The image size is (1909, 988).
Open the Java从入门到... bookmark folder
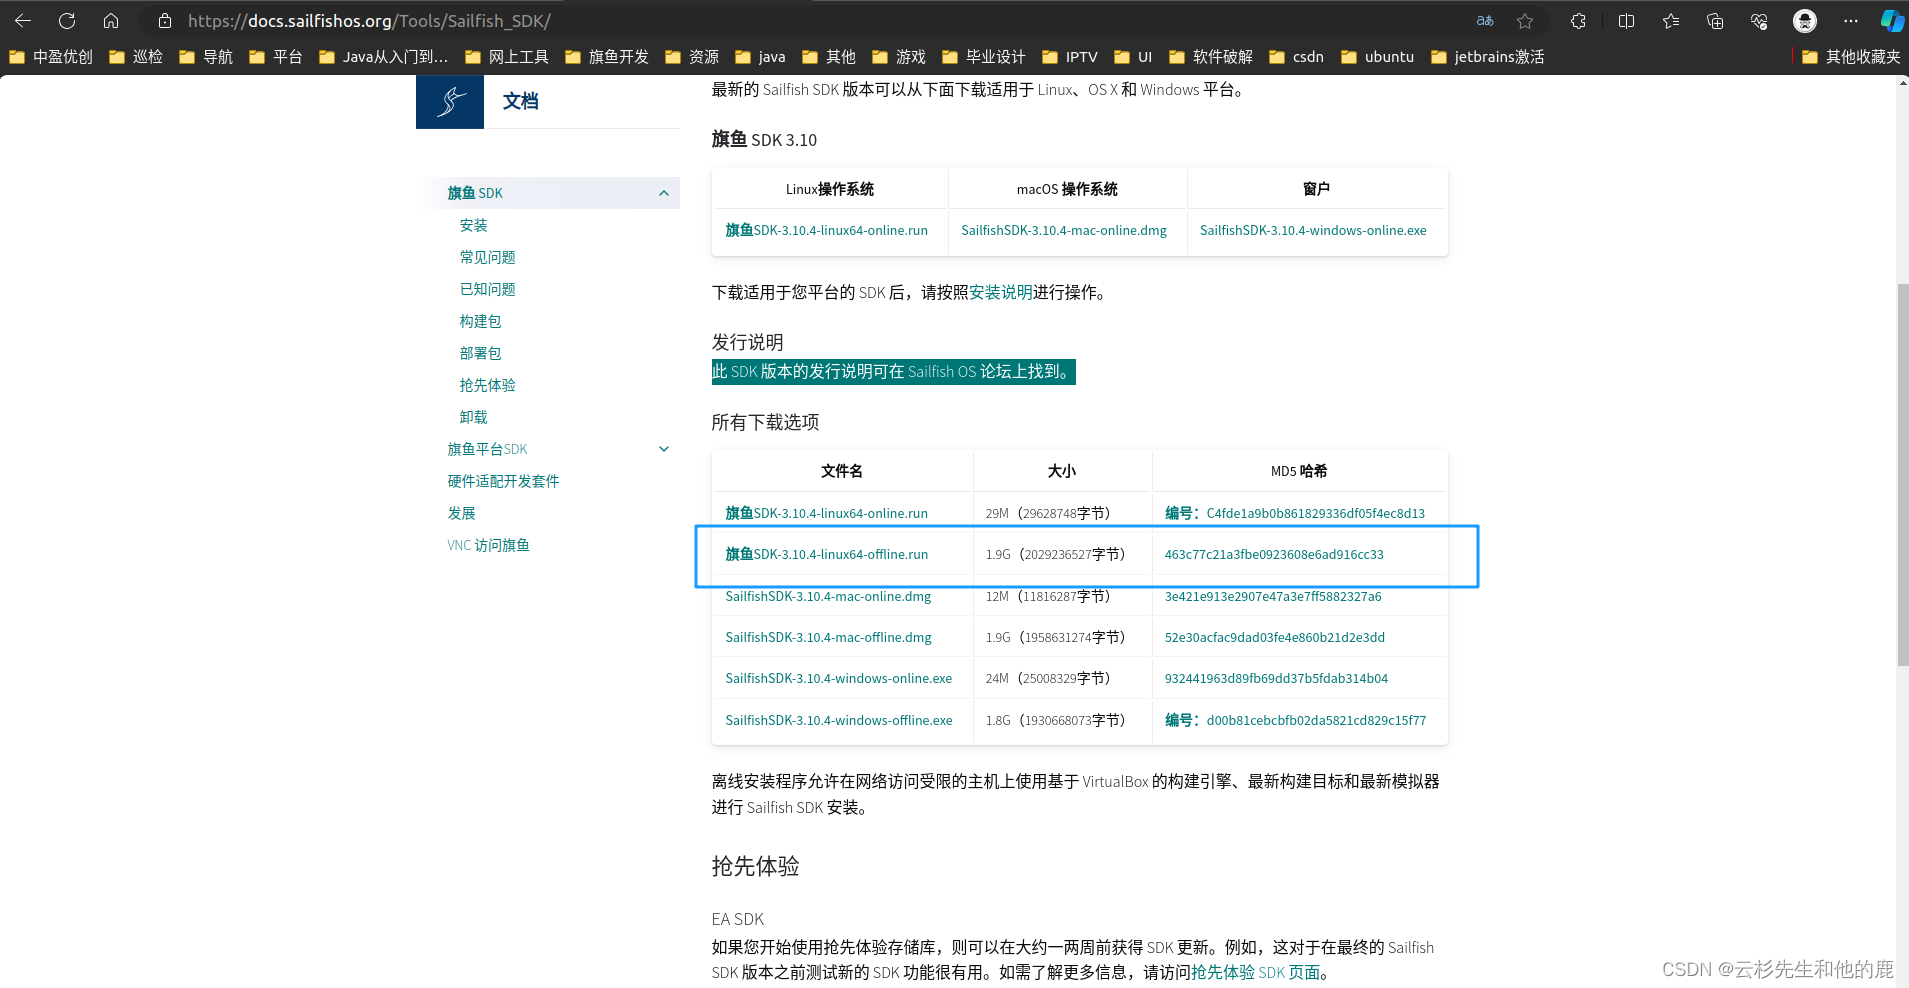(384, 57)
